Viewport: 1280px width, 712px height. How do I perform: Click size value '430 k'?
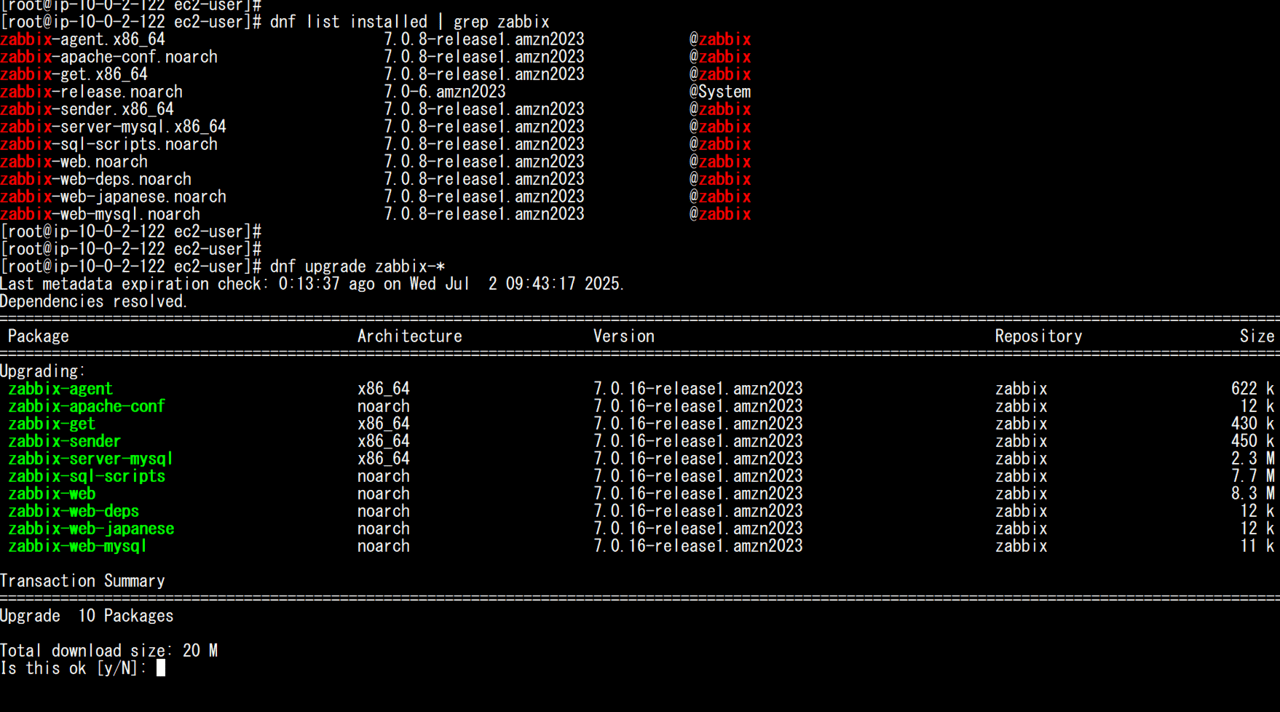pyautogui.click(x=1253, y=423)
